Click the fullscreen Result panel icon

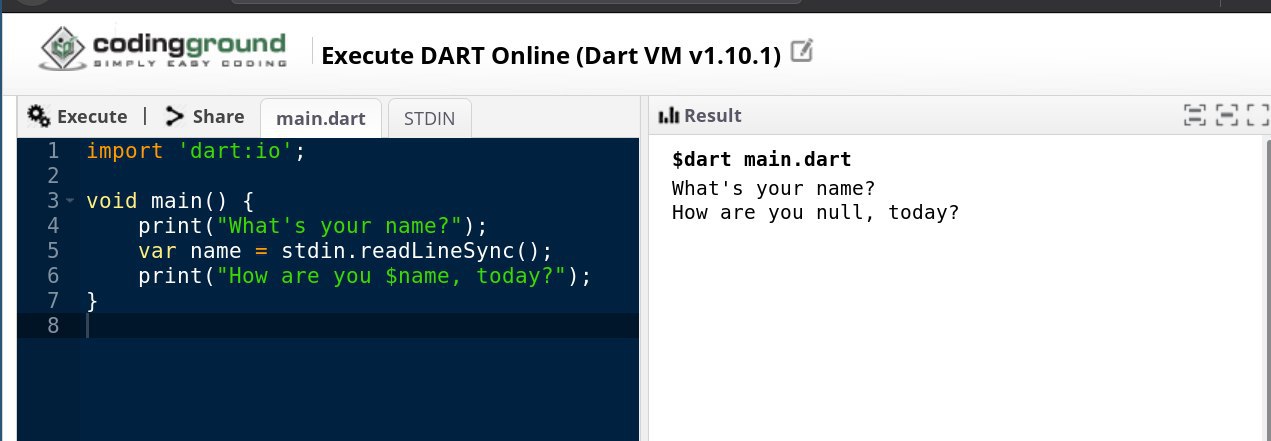pyautogui.click(x=1259, y=116)
